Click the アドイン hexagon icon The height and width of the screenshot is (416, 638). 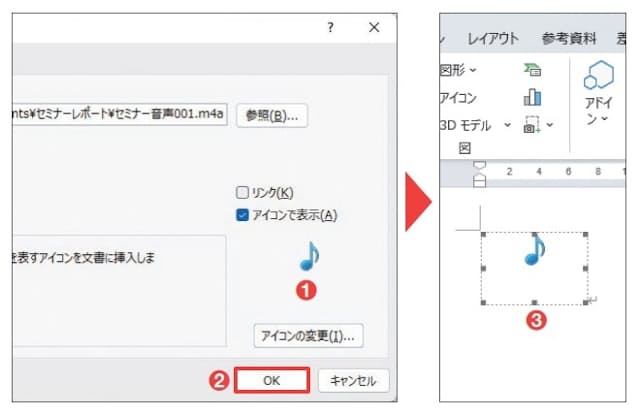click(599, 75)
